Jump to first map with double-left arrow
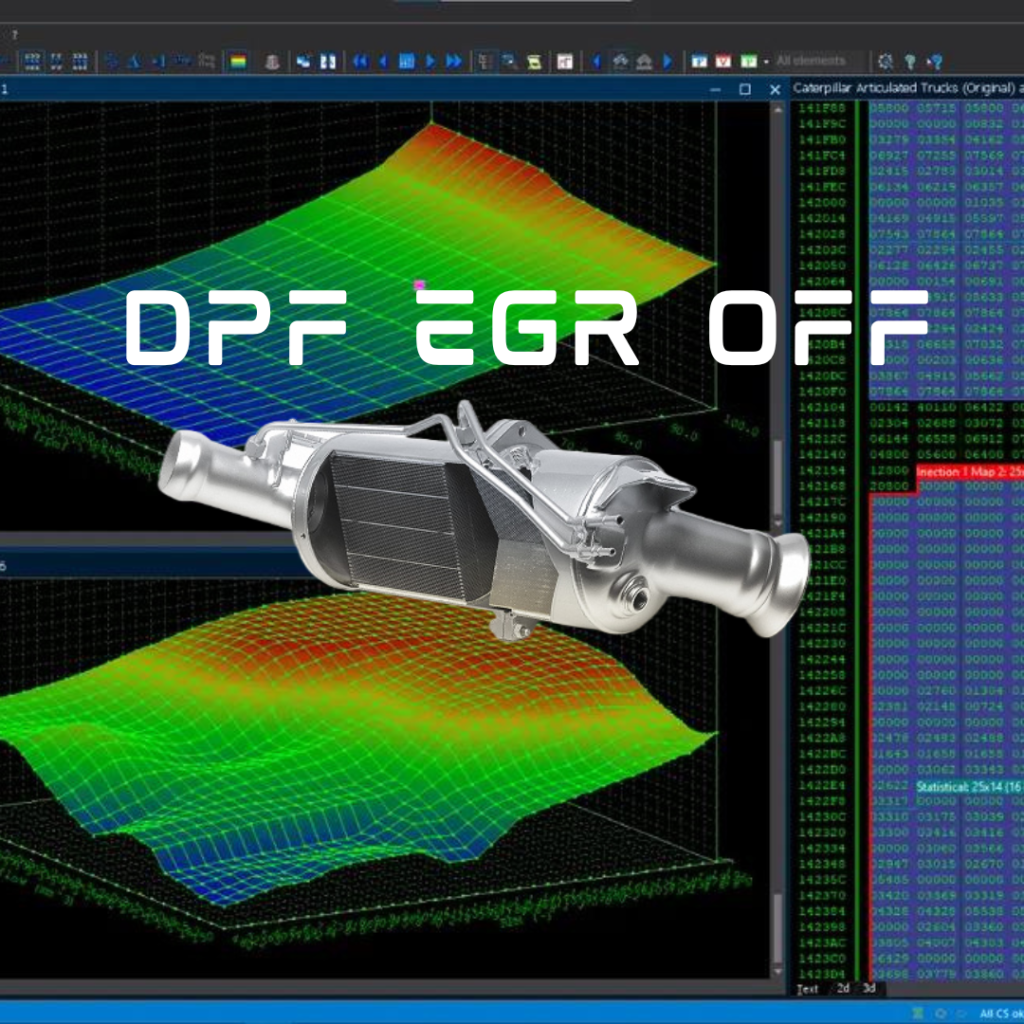This screenshot has height=1024, width=1024. coord(361,61)
